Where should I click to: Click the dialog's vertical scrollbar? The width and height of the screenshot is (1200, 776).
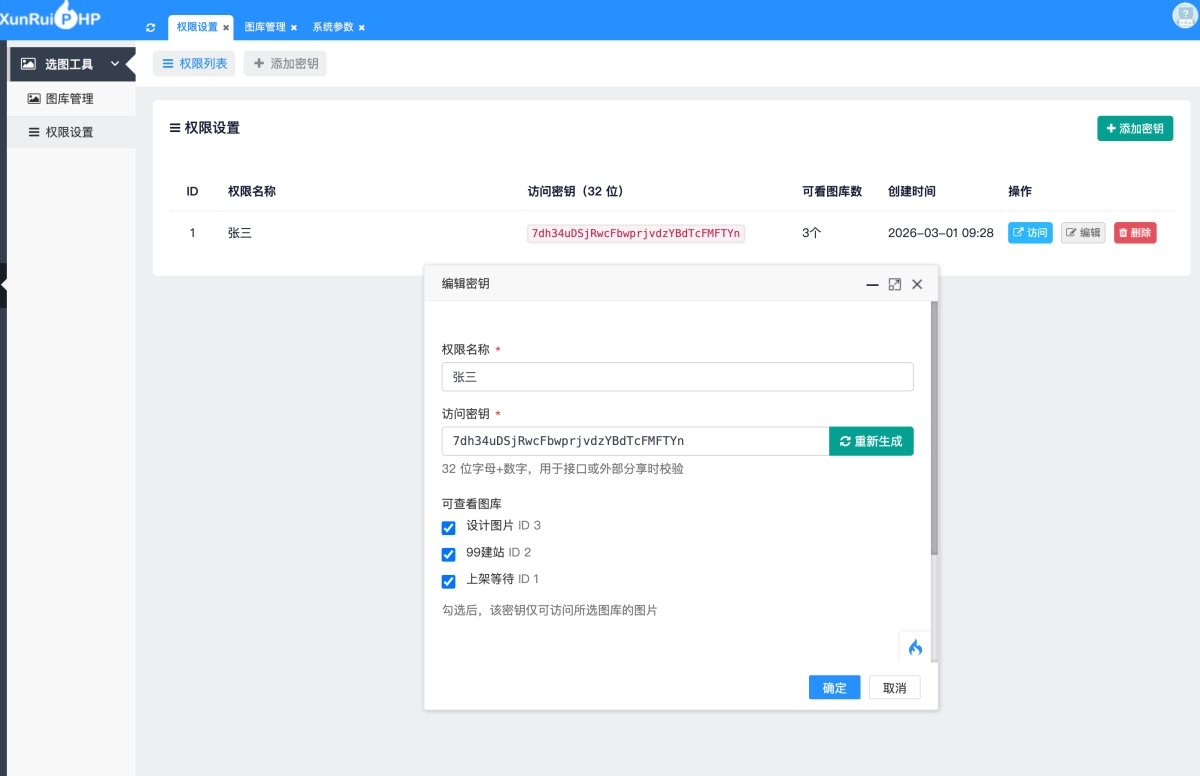click(x=934, y=430)
